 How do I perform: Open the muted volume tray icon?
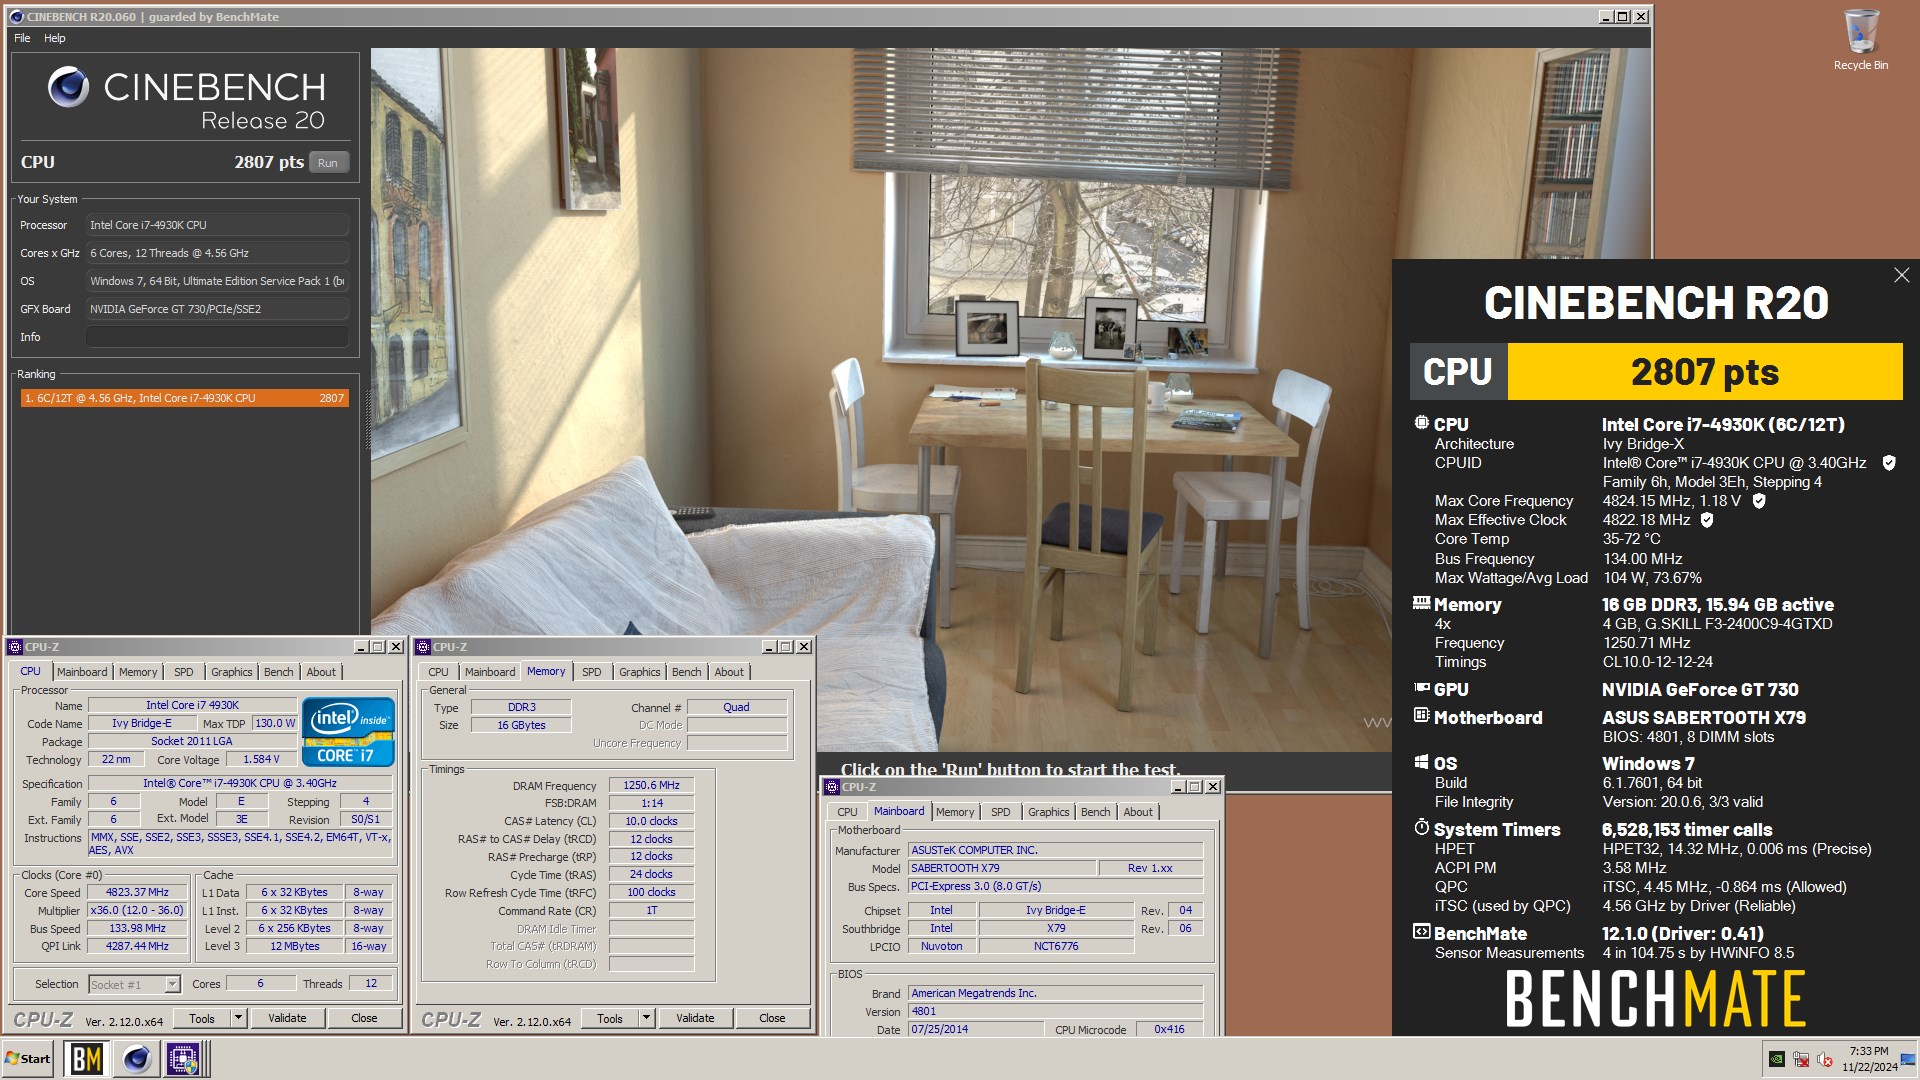point(1825,1059)
